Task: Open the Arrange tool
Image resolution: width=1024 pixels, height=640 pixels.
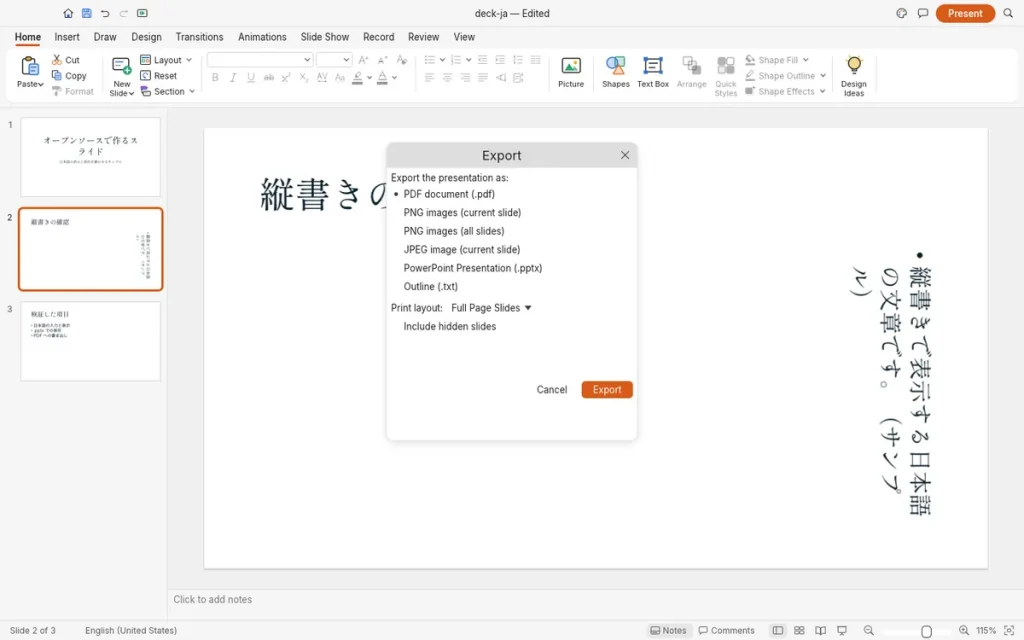Action: [x=692, y=72]
